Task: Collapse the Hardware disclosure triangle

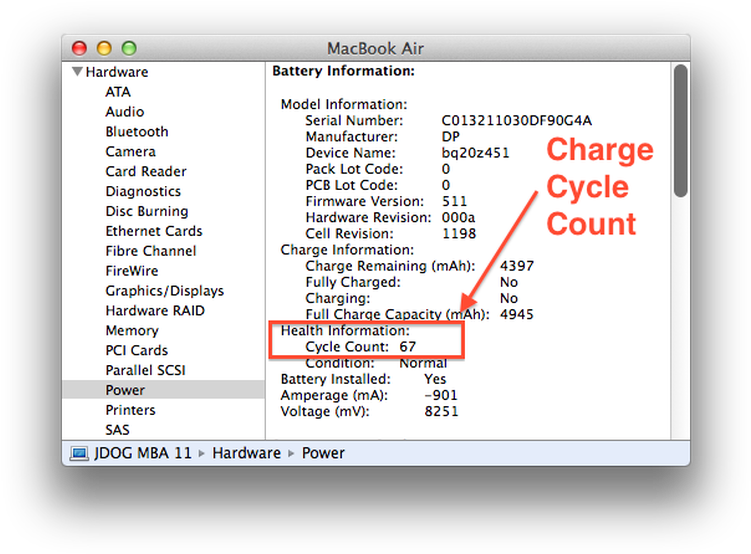Action: point(77,72)
